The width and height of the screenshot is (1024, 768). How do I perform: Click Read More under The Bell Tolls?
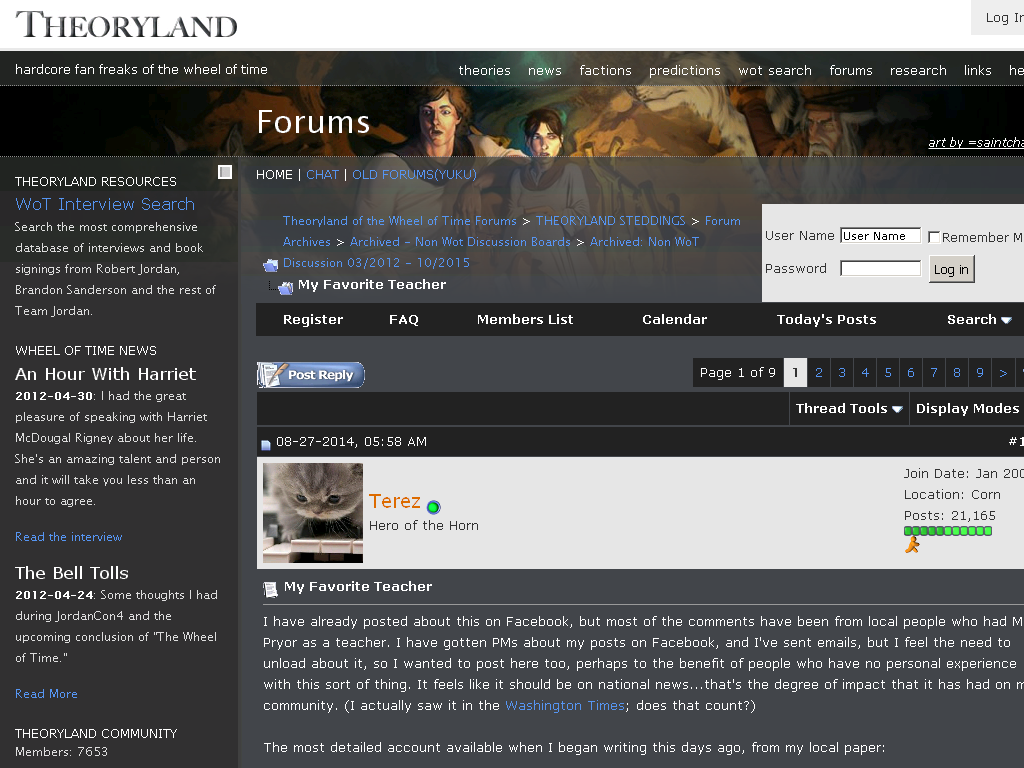tap(46, 694)
